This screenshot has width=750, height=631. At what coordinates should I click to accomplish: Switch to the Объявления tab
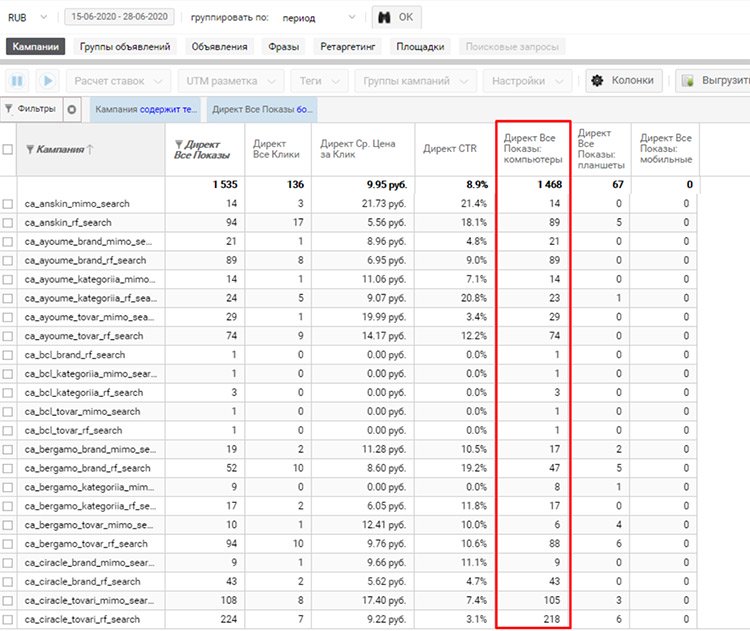(x=220, y=46)
